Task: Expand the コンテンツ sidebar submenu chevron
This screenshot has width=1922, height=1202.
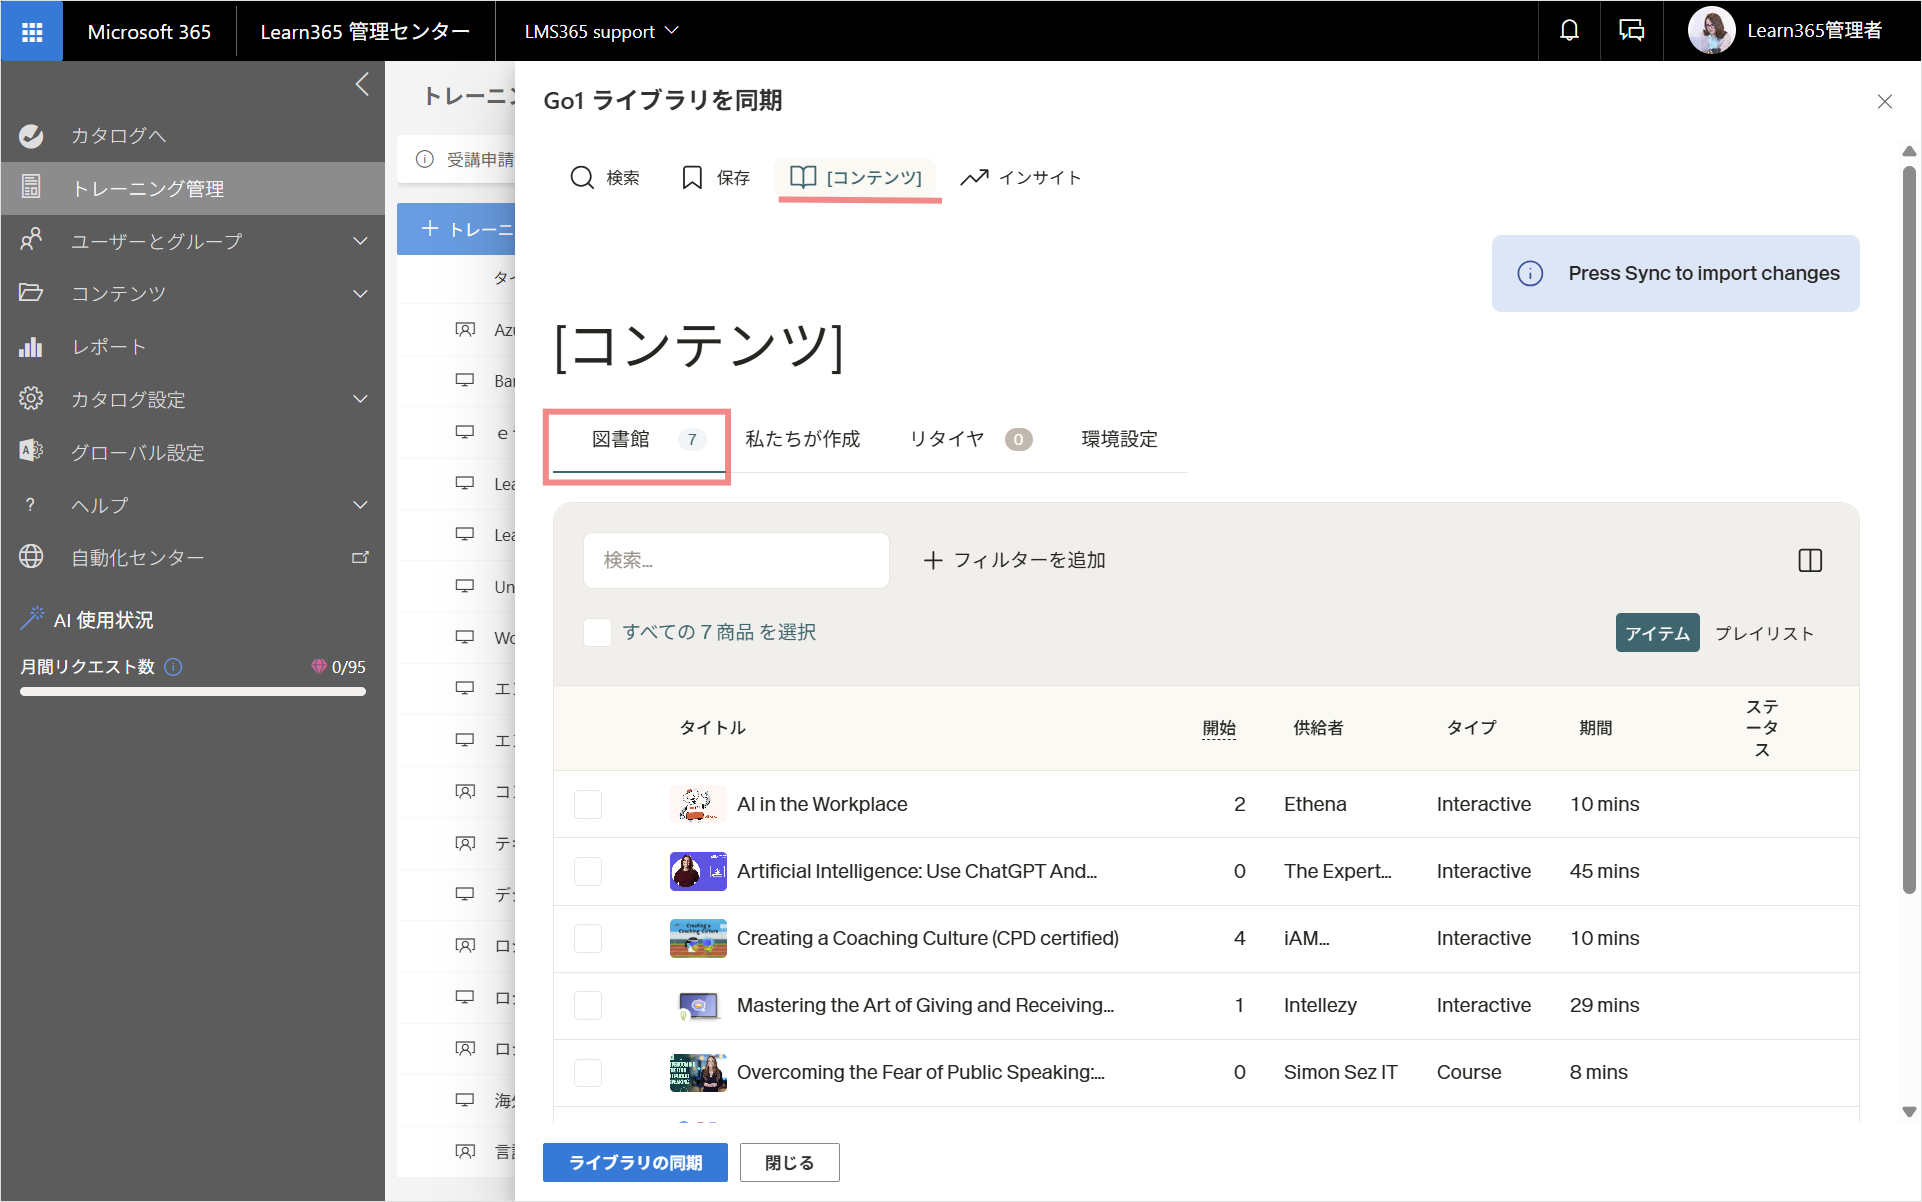Action: coord(360,294)
